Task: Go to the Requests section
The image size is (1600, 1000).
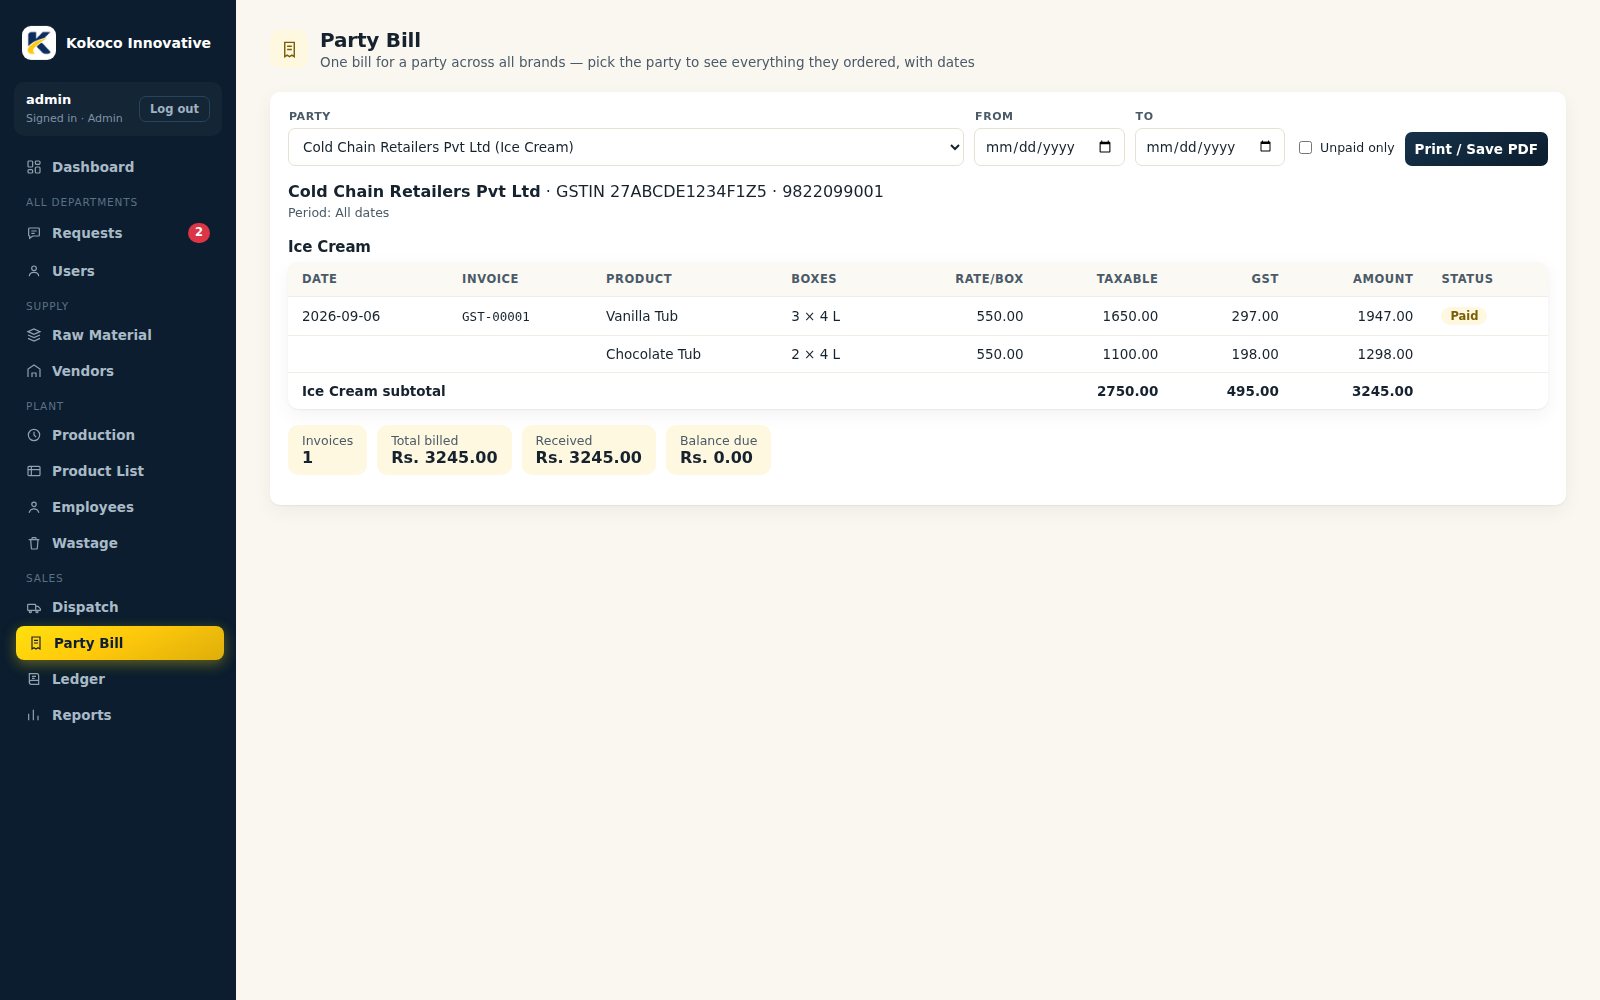Action: 120,233
